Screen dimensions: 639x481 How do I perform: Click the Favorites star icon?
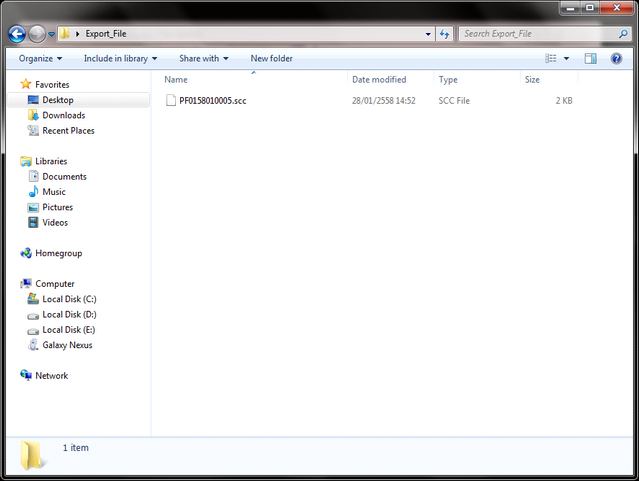tap(26, 84)
